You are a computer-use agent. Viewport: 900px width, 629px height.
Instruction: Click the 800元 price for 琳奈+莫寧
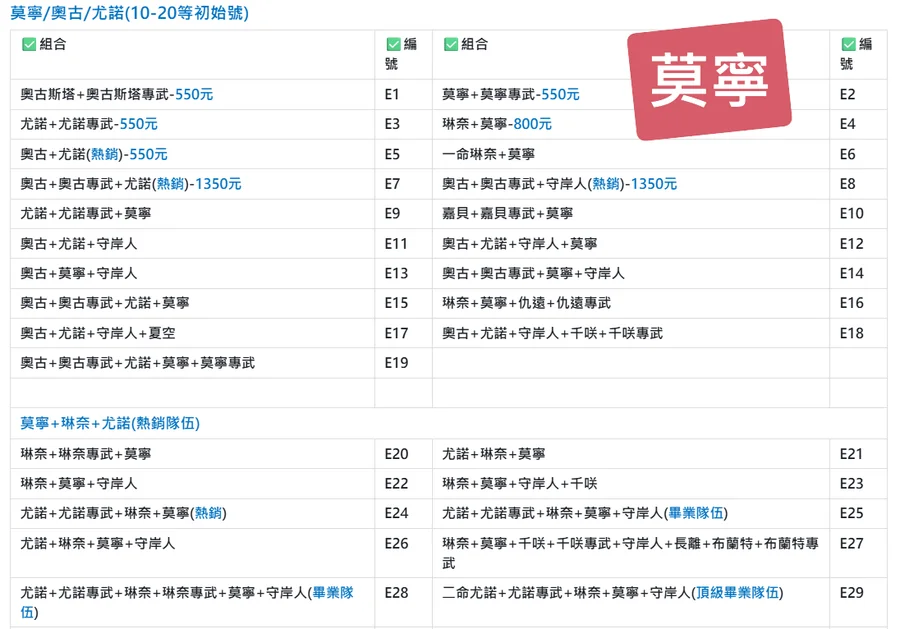(x=531, y=124)
